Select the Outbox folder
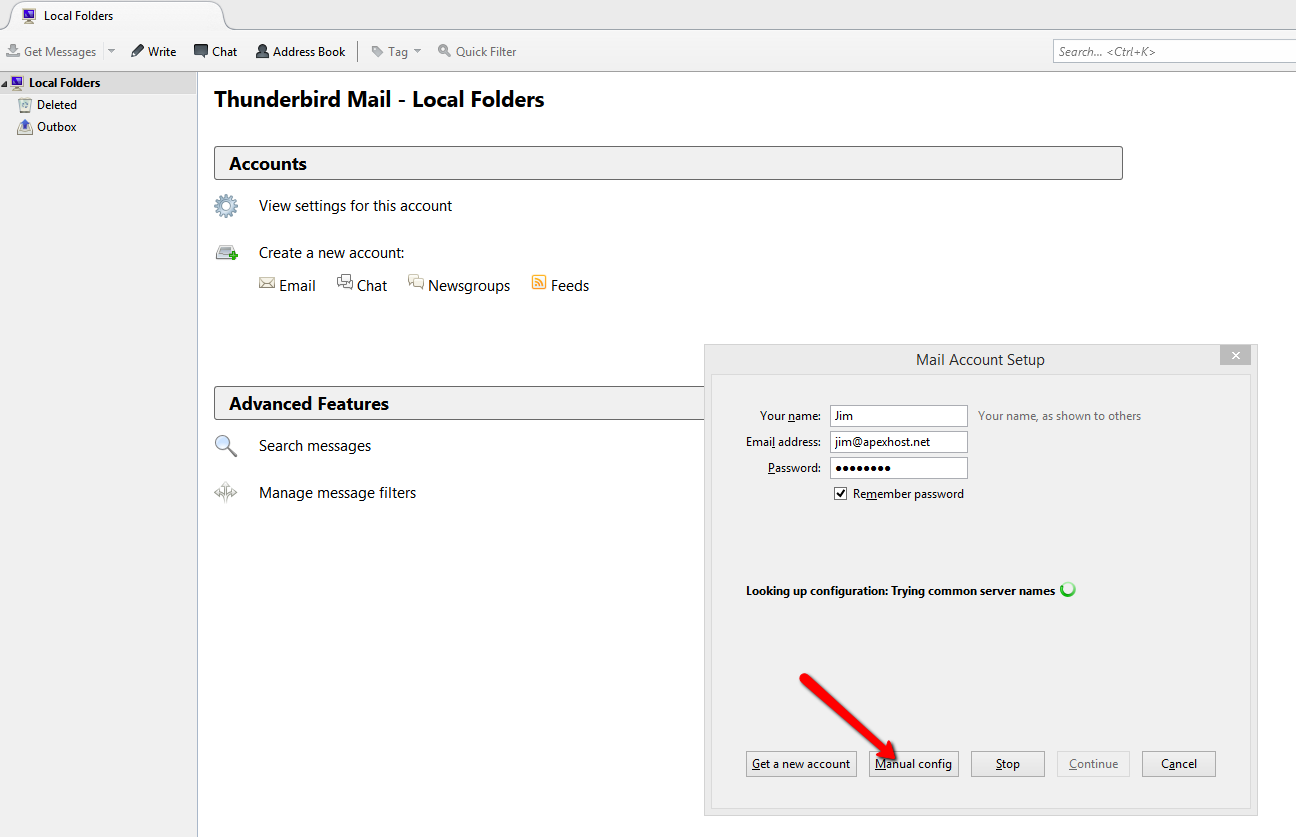 [57, 127]
